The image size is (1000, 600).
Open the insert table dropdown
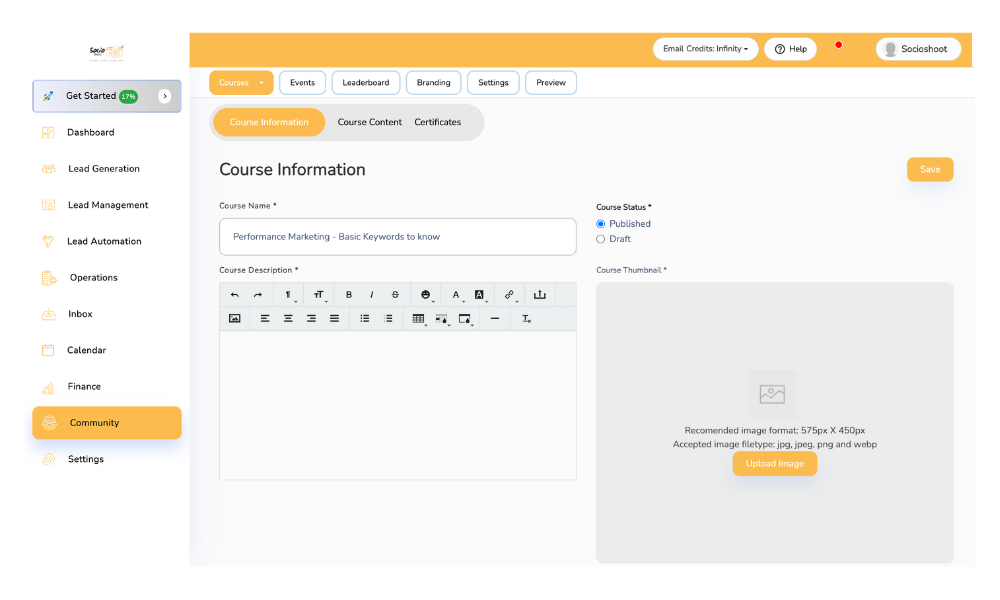(419, 319)
